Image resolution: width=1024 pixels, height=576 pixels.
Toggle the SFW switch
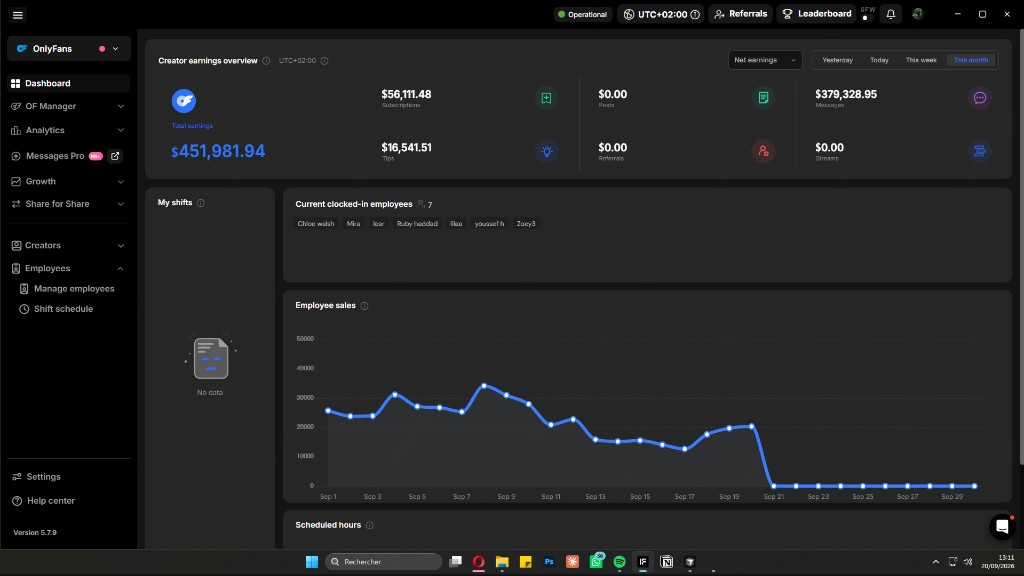867,18
